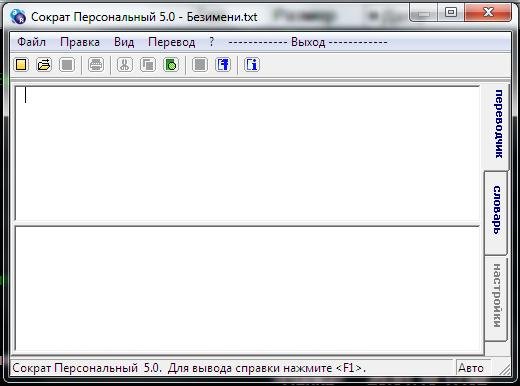520x386 pixels.
Task: Click inside the lower translation text field
Action: coord(247,288)
